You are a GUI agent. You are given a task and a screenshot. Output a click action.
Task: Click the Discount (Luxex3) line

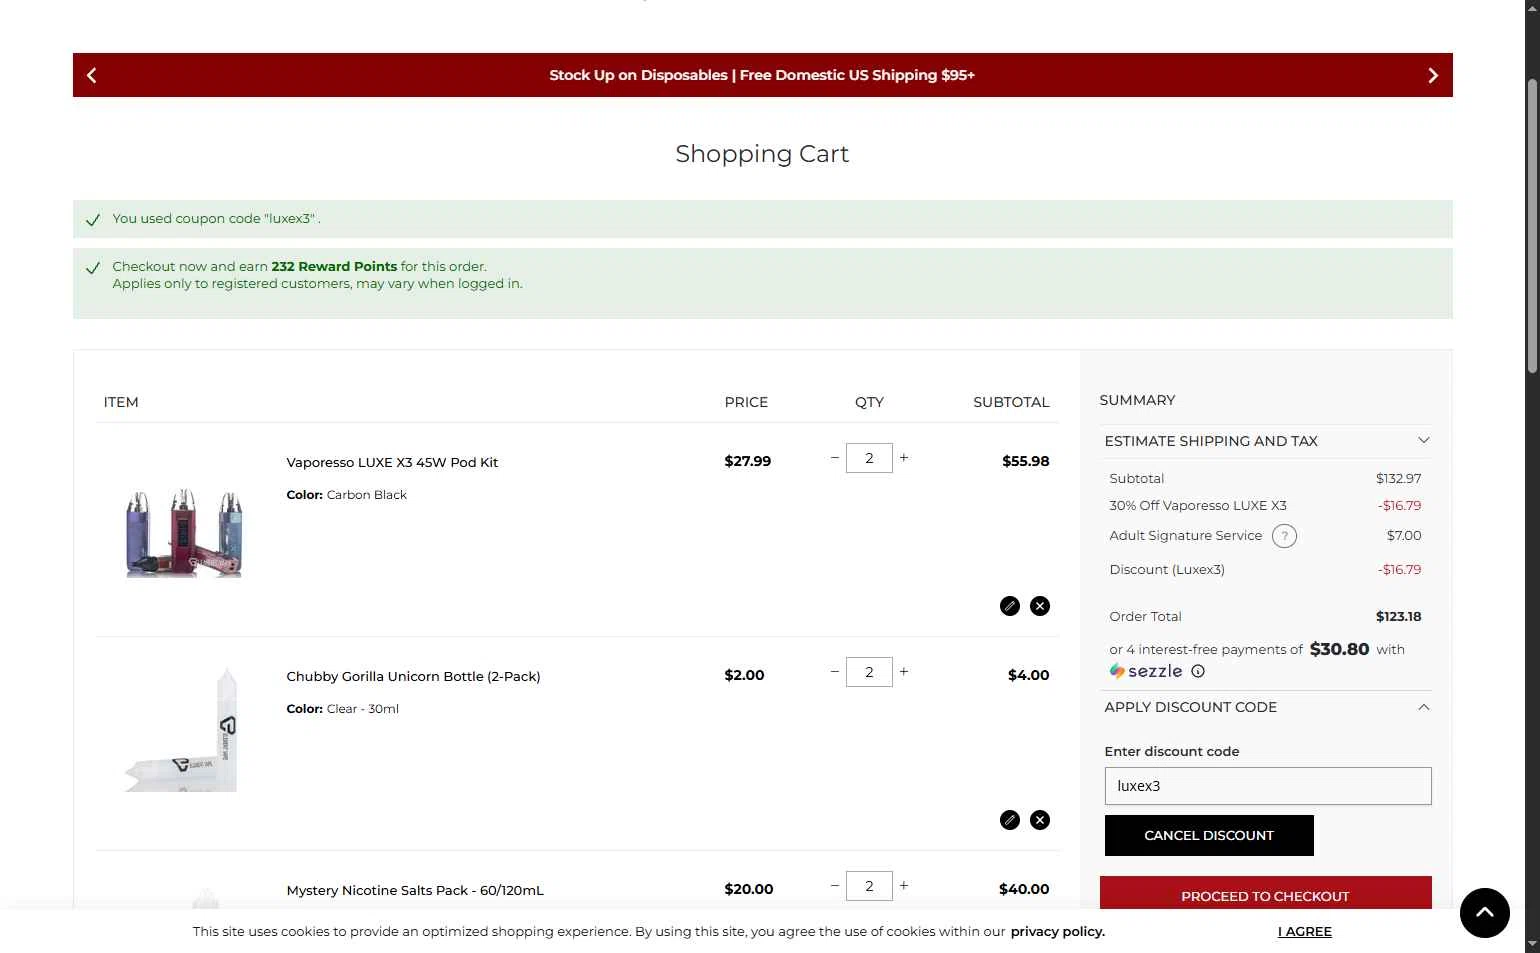(x=1265, y=570)
